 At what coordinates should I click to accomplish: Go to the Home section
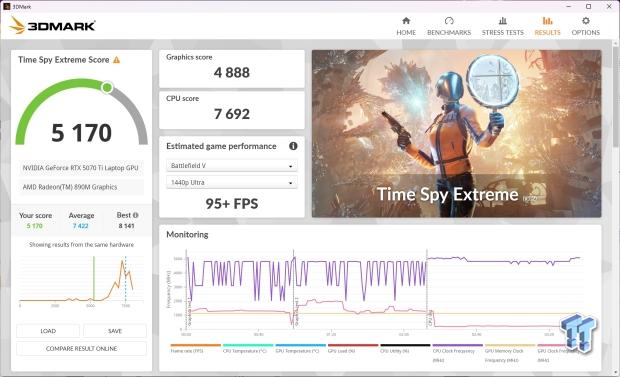406,26
